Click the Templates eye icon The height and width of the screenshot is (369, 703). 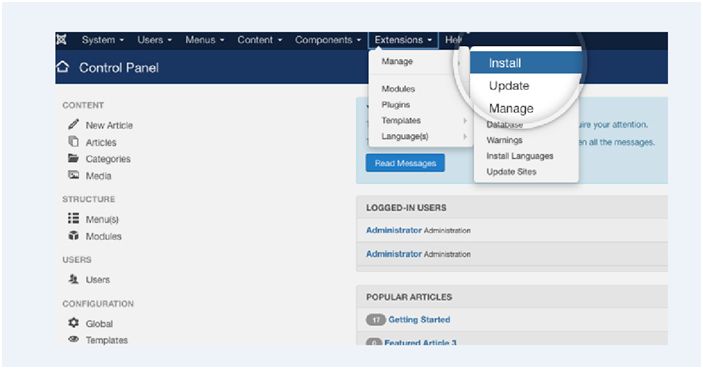click(x=74, y=339)
